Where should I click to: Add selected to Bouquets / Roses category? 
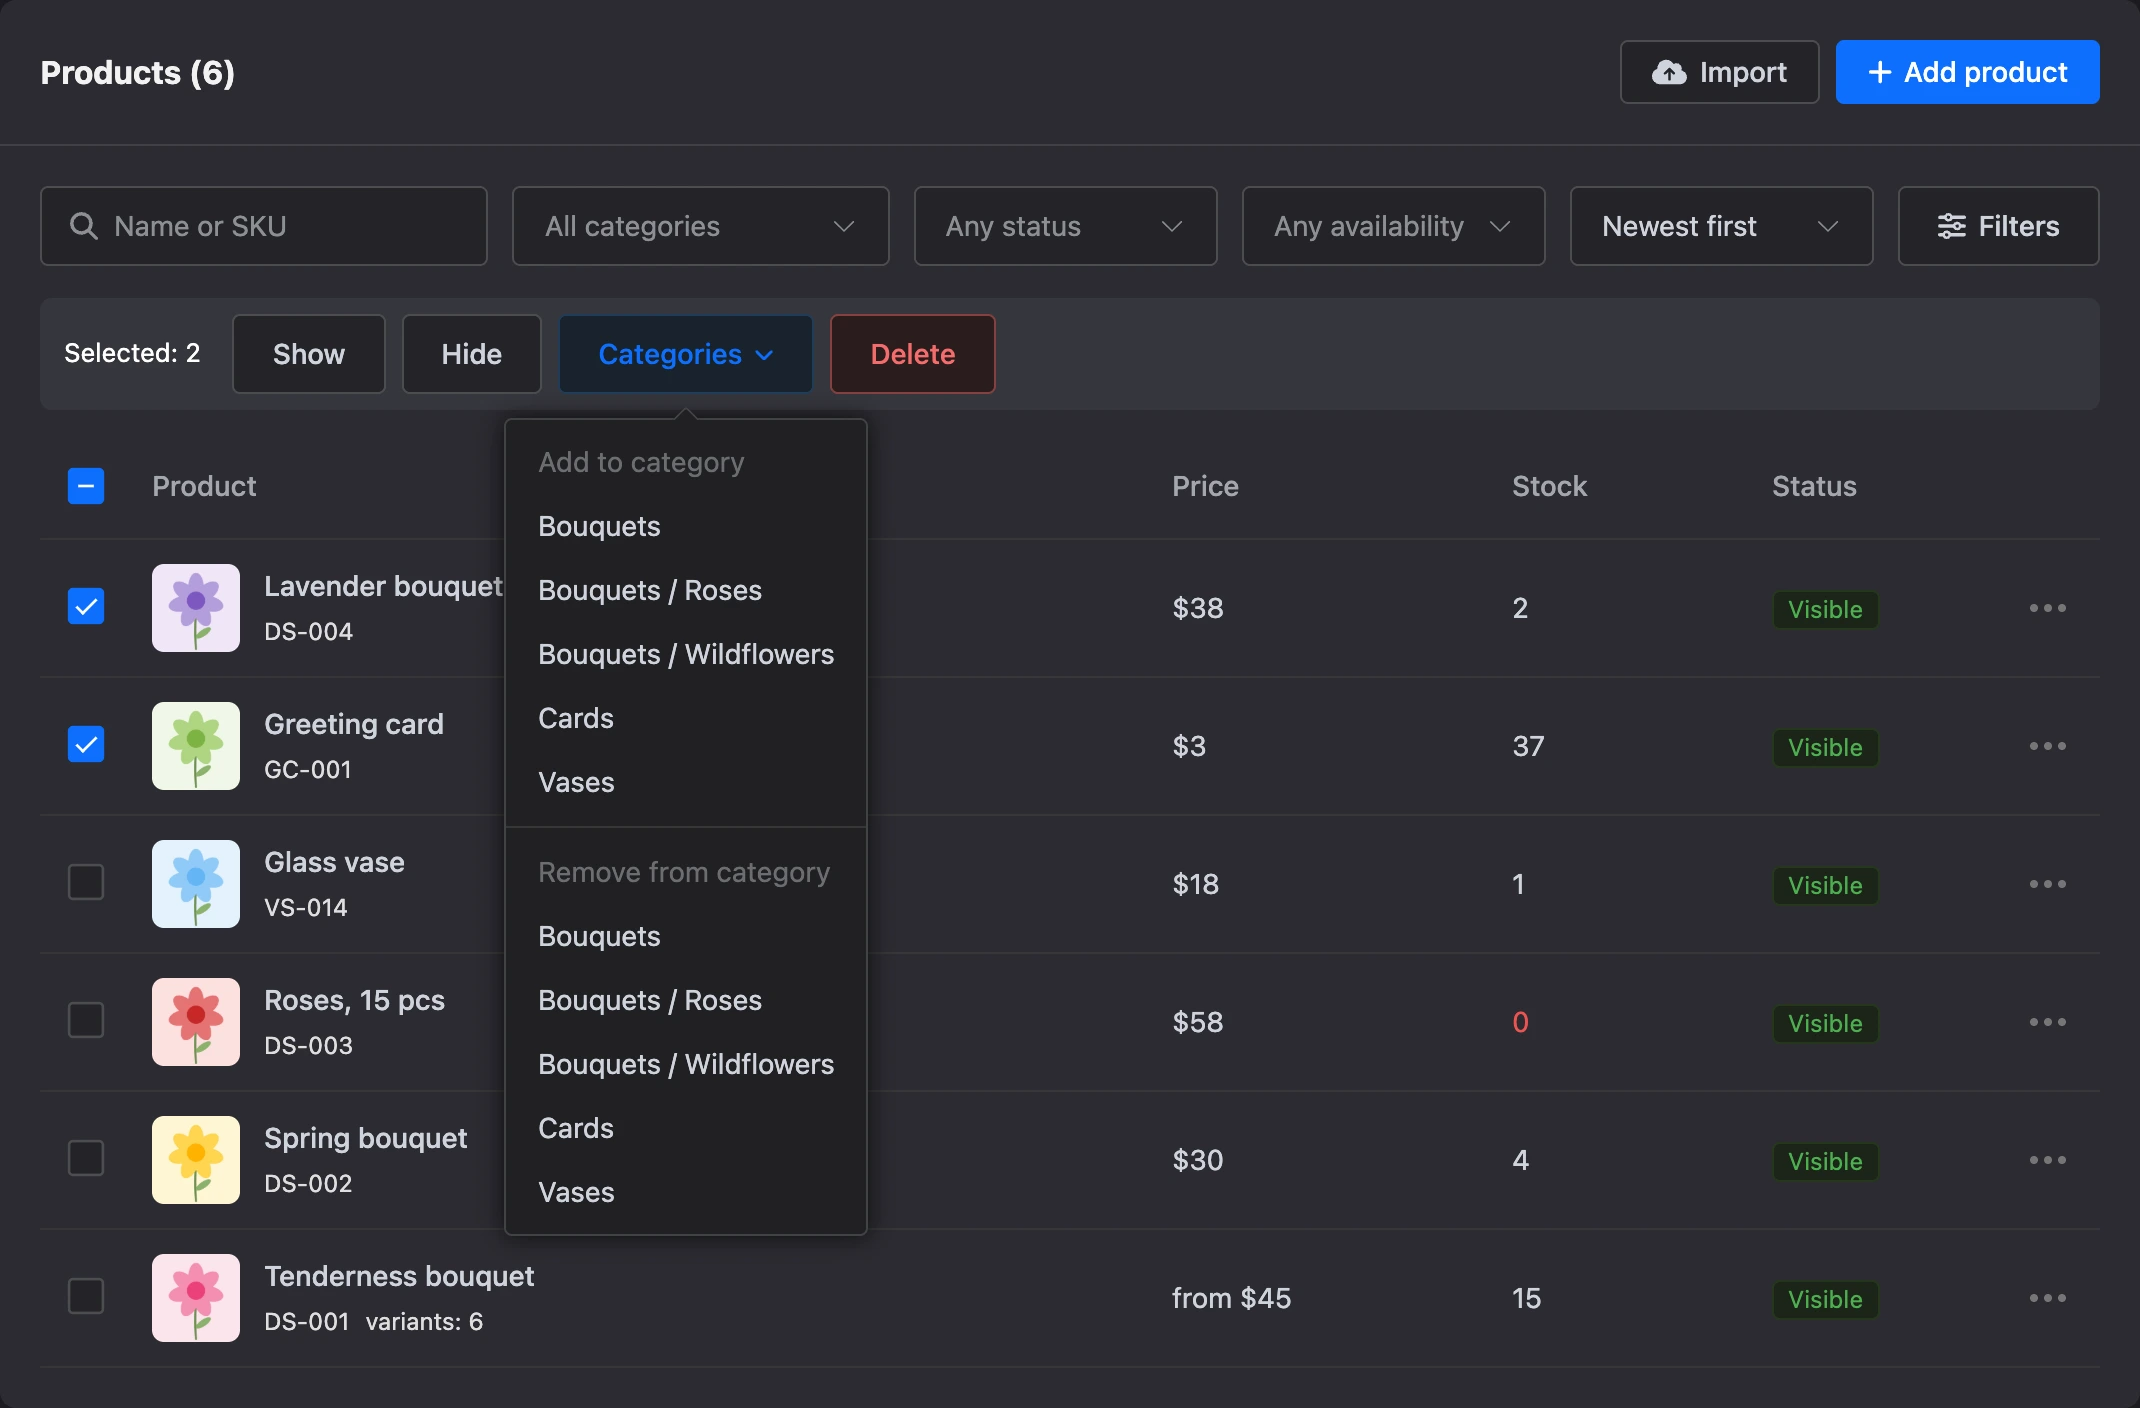coord(686,590)
